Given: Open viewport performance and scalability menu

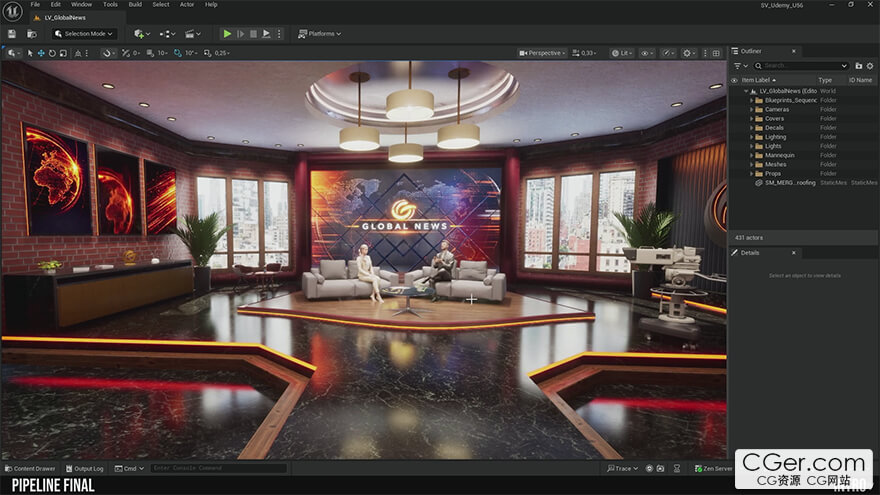Looking at the screenshot, I should [x=668, y=53].
